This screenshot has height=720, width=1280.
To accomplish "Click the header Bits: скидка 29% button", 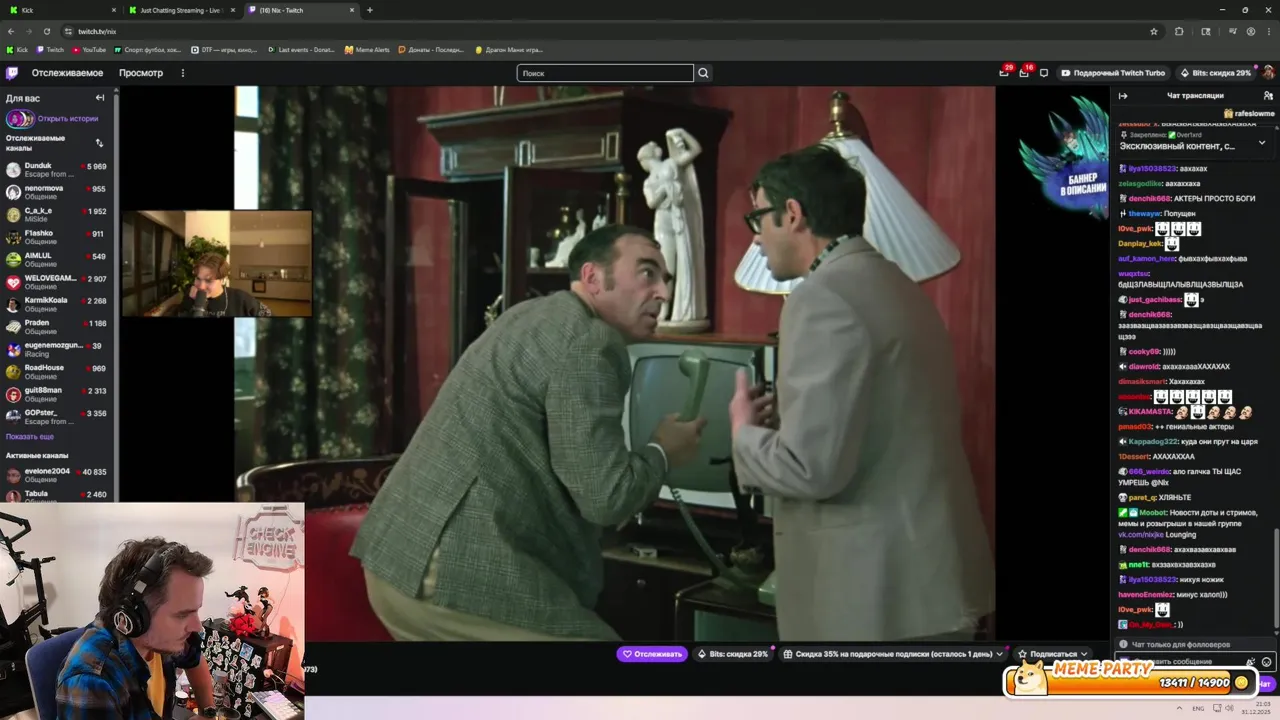I will coord(1216,73).
